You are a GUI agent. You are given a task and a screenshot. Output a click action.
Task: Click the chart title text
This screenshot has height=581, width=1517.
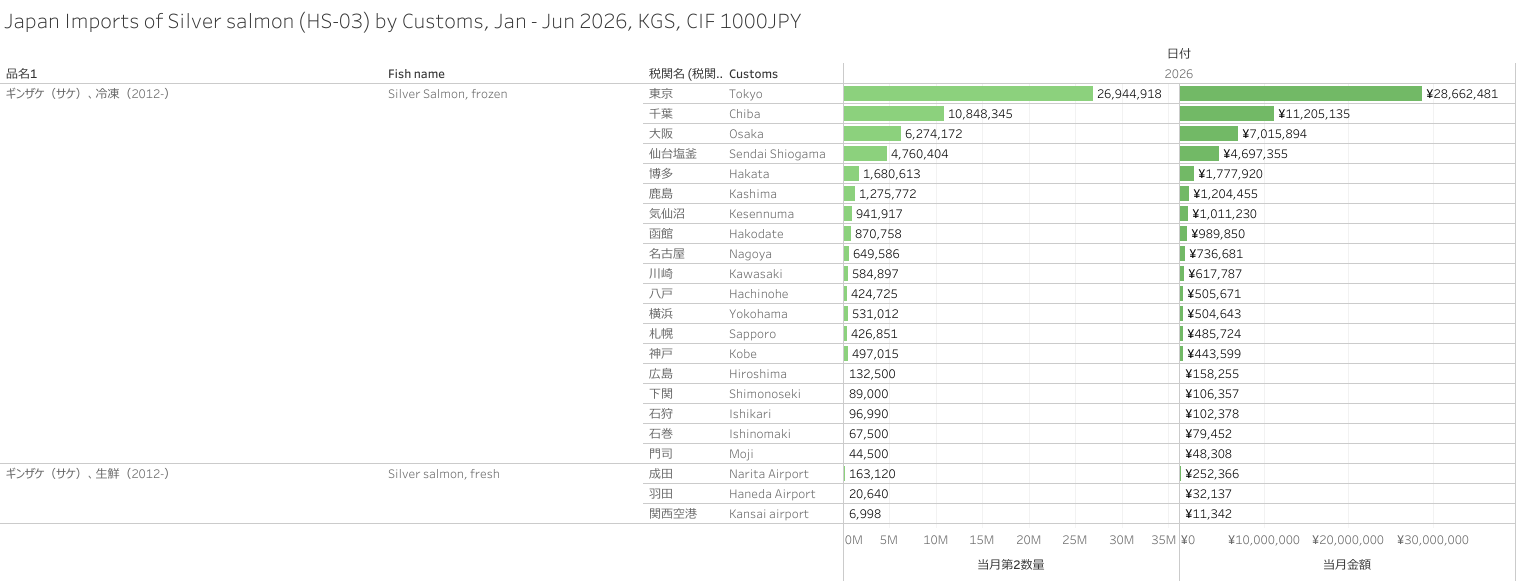coord(402,22)
